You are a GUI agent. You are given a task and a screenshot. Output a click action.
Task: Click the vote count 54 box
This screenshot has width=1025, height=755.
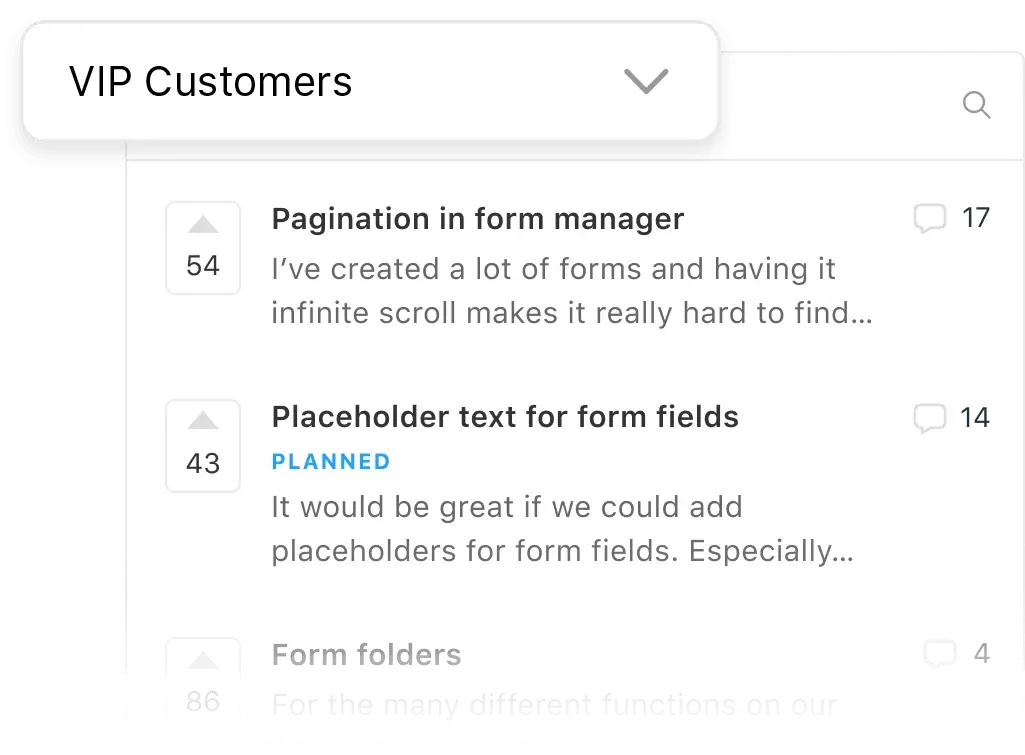tap(203, 264)
